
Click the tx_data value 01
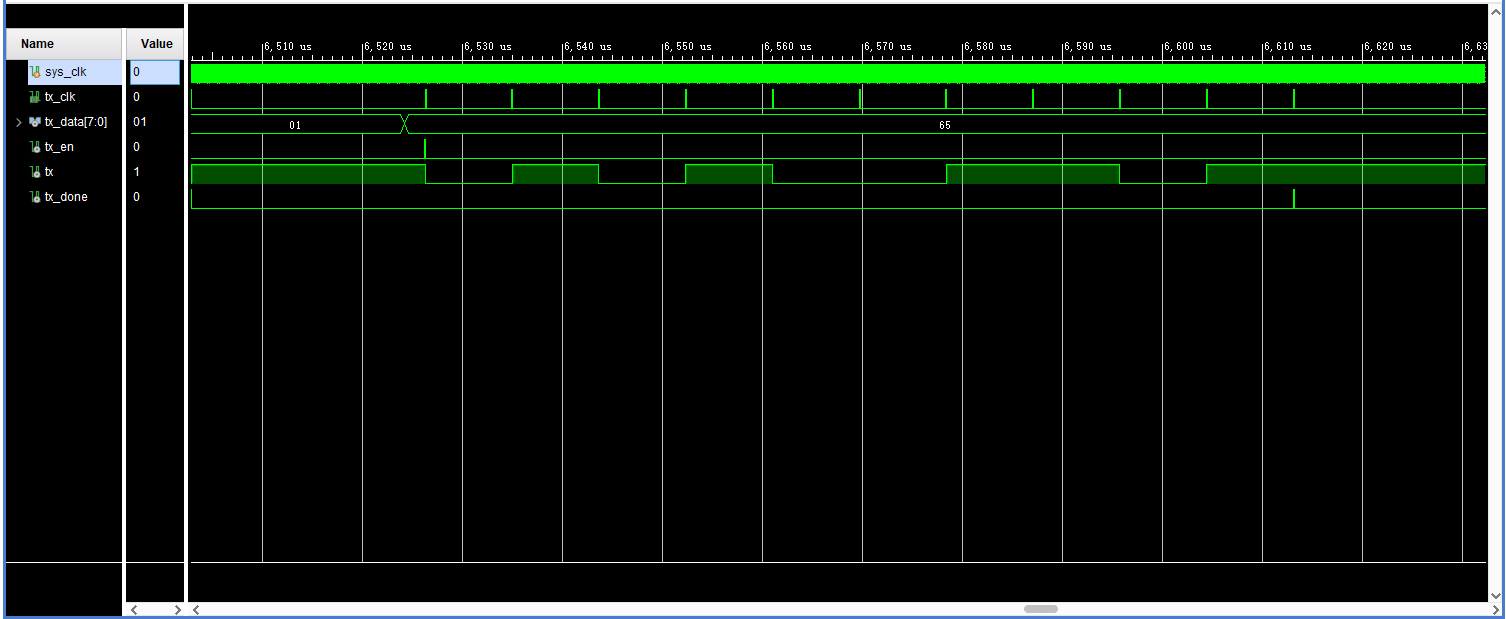pyautogui.click(x=140, y=122)
